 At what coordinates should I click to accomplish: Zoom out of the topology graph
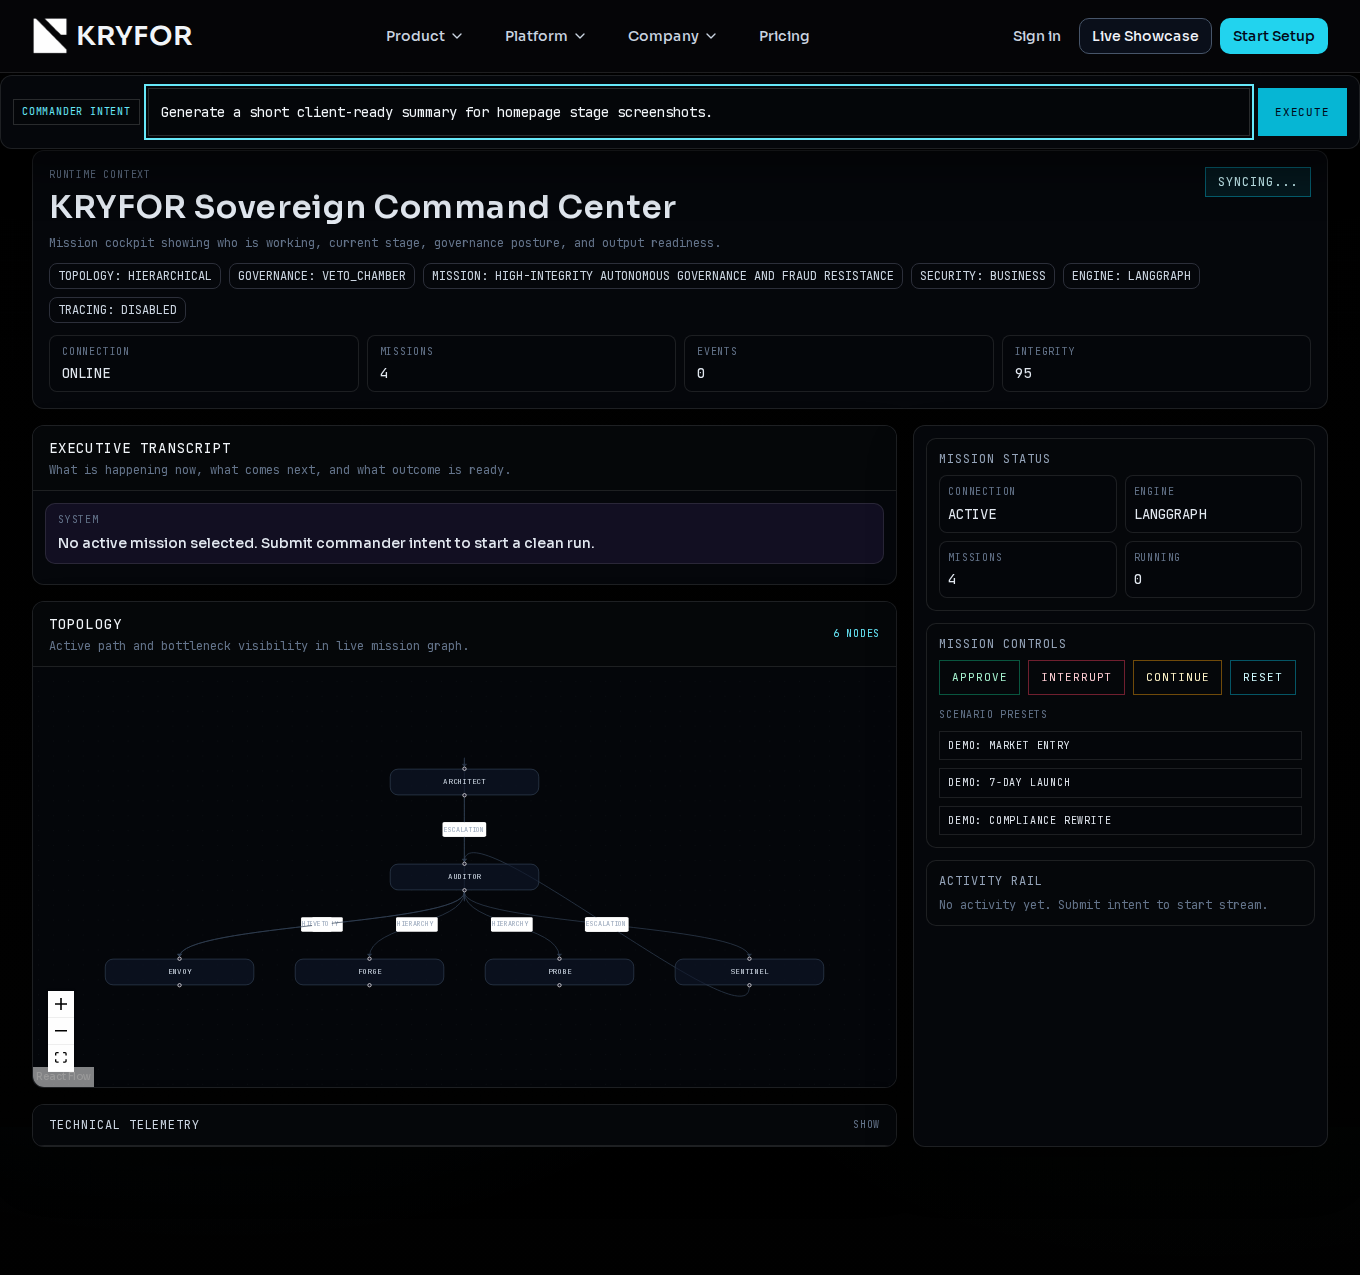(61, 1031)
